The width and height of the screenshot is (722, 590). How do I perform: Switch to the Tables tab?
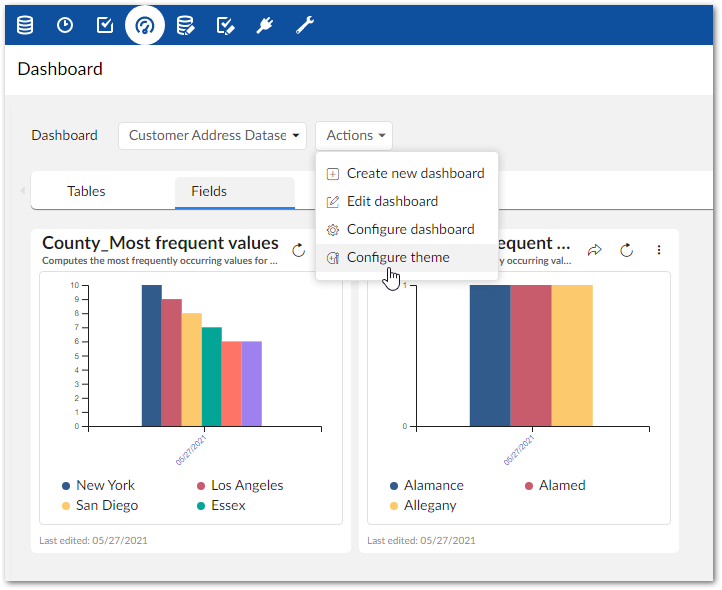tap(86, 191)
